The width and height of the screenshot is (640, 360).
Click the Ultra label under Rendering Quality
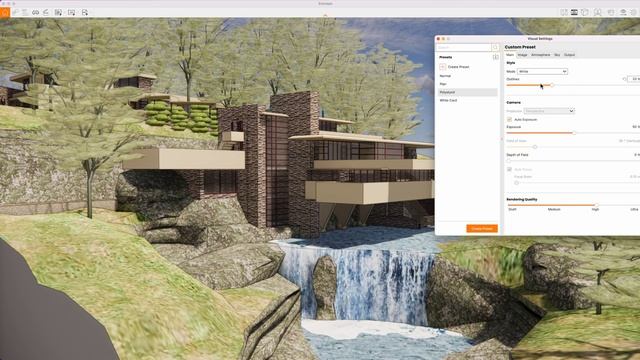pos(634,209)
